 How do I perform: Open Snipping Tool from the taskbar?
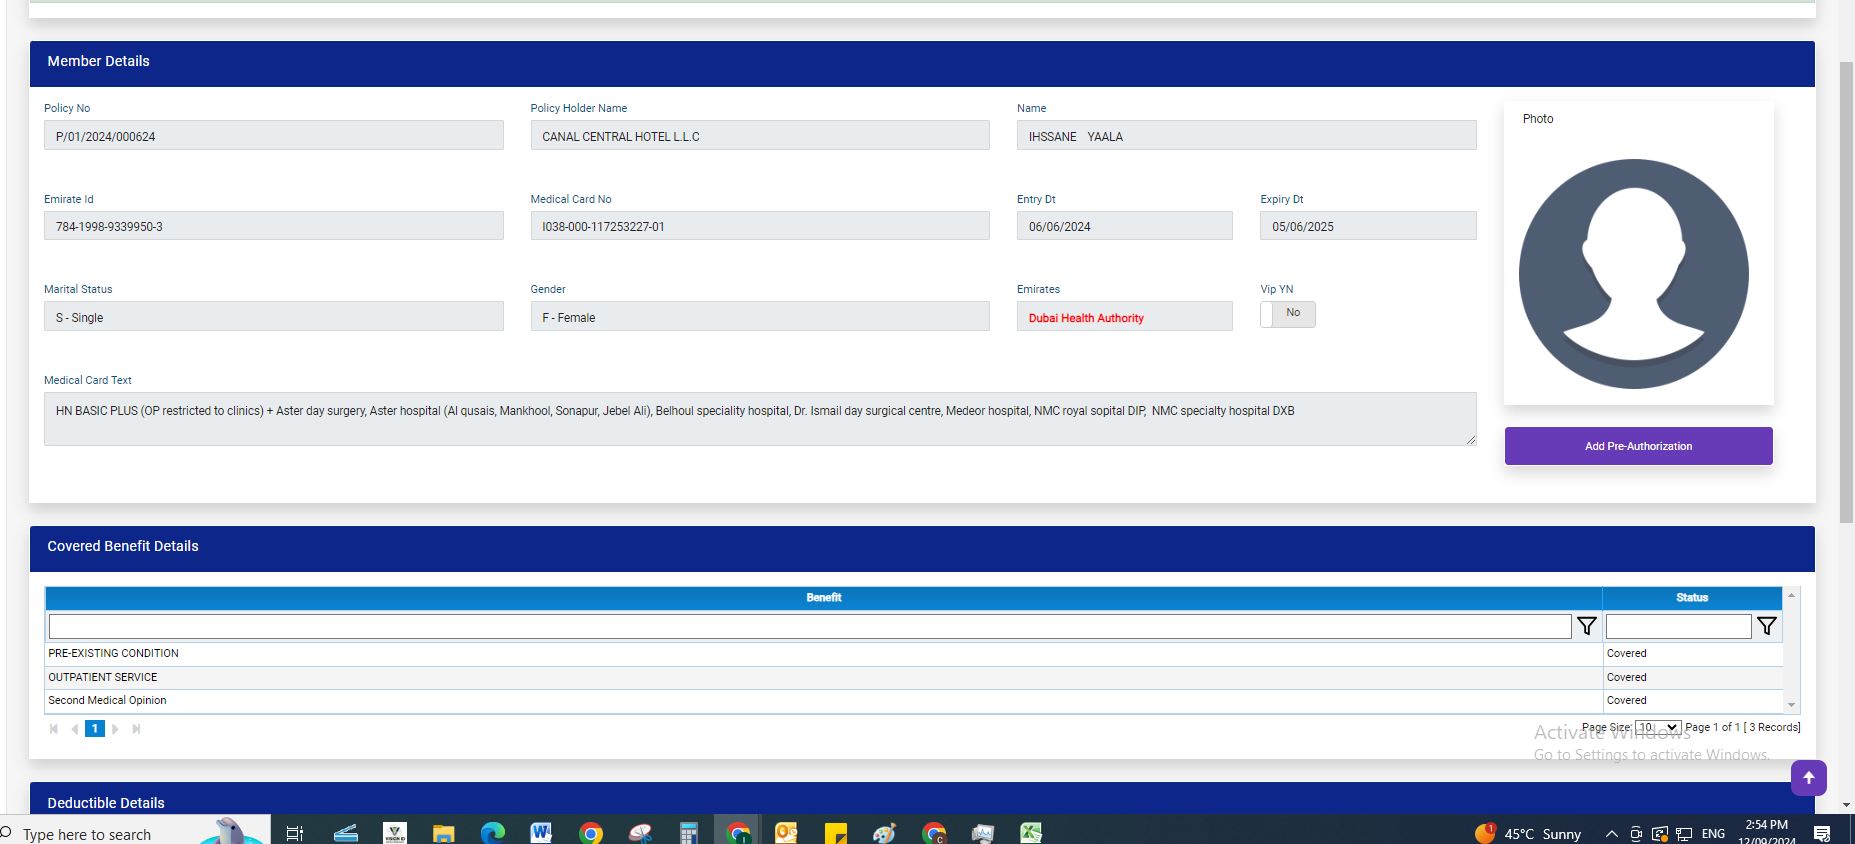(640, 833)
